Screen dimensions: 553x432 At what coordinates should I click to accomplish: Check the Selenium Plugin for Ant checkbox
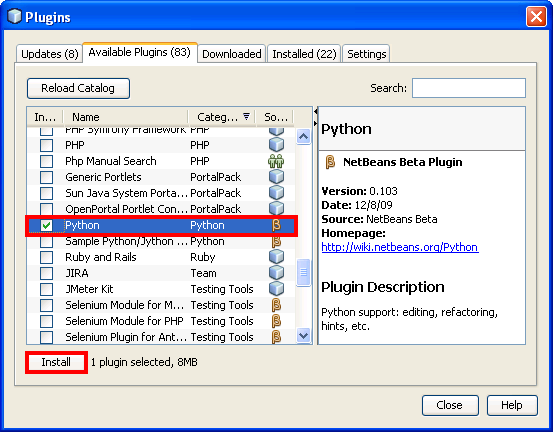pos(46,337)
